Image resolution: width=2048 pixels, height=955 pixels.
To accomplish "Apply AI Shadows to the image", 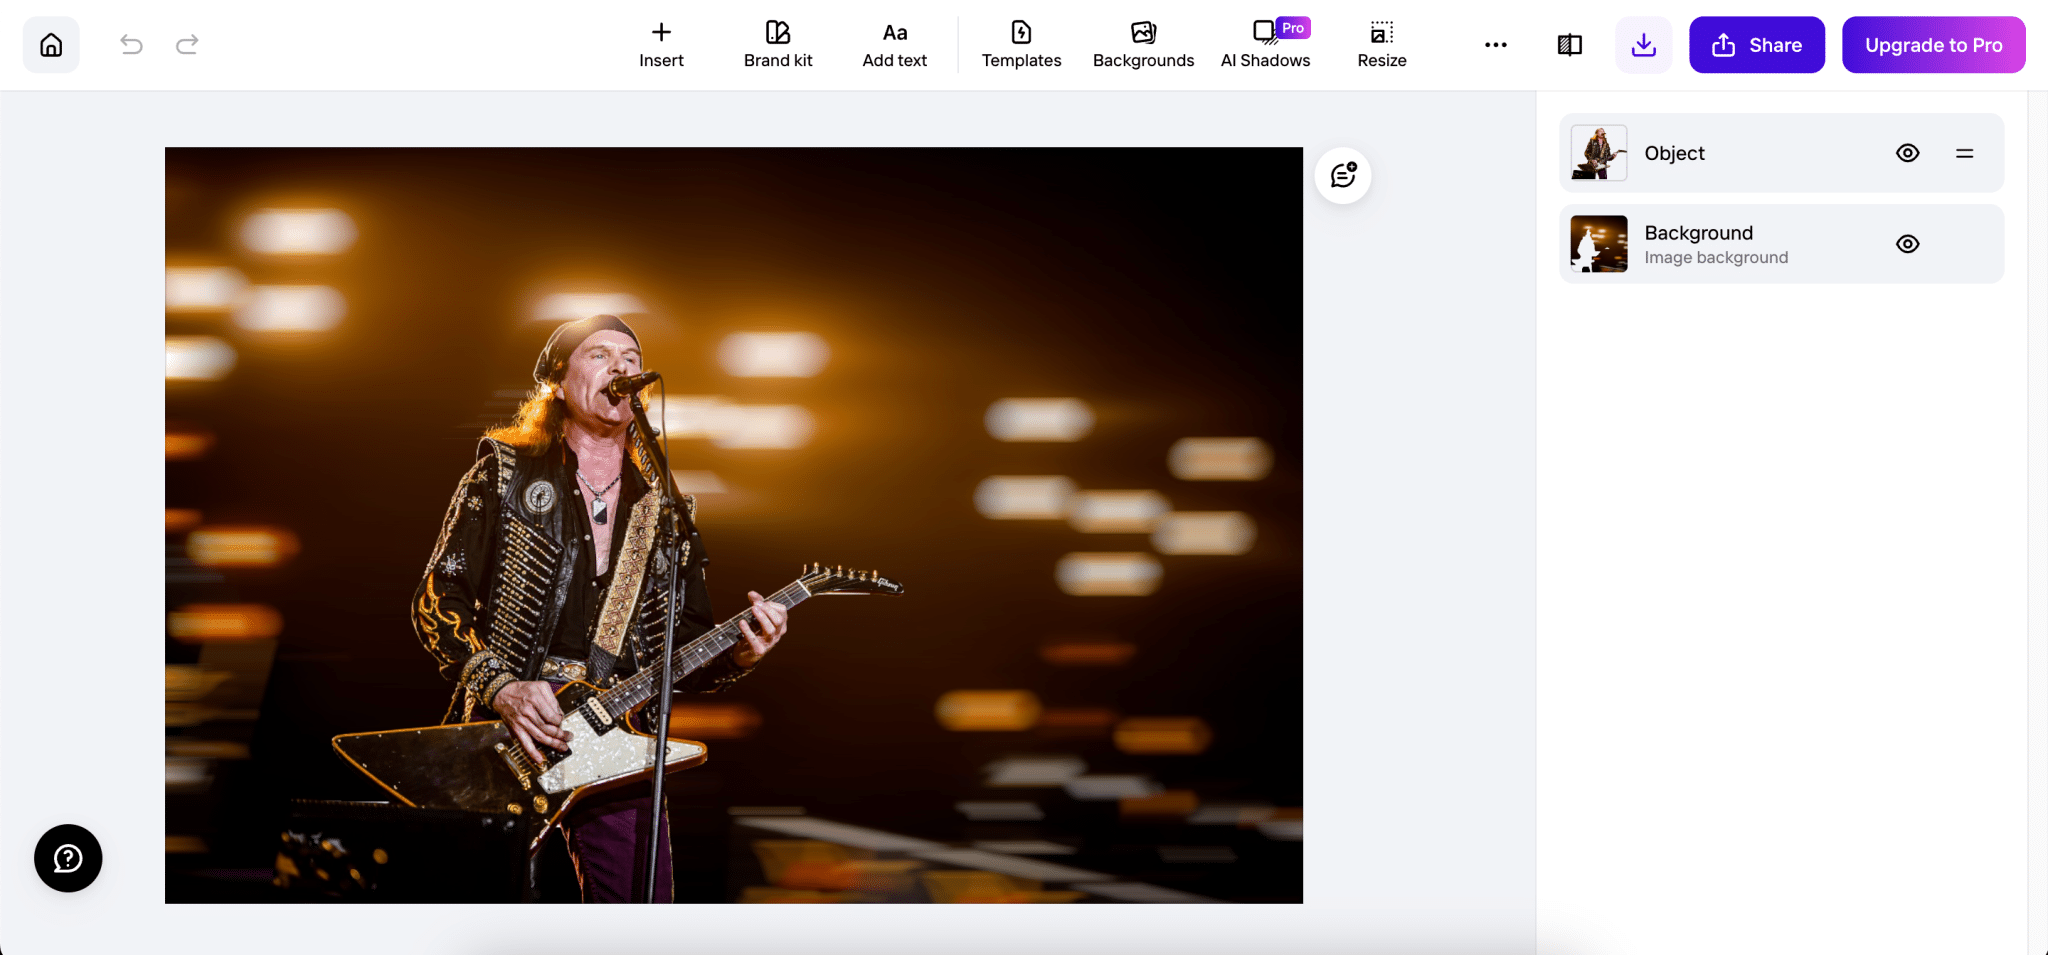I will (x=1264, y=44).
